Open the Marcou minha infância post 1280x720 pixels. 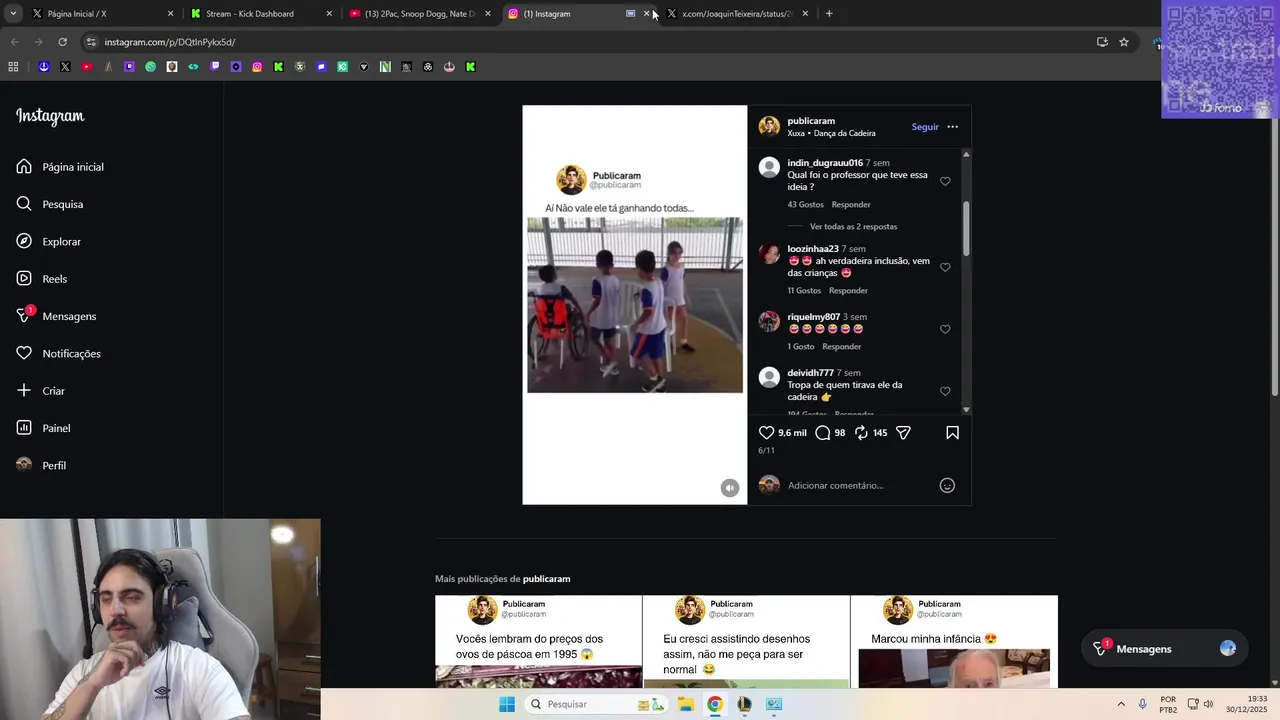click(954, 642)
